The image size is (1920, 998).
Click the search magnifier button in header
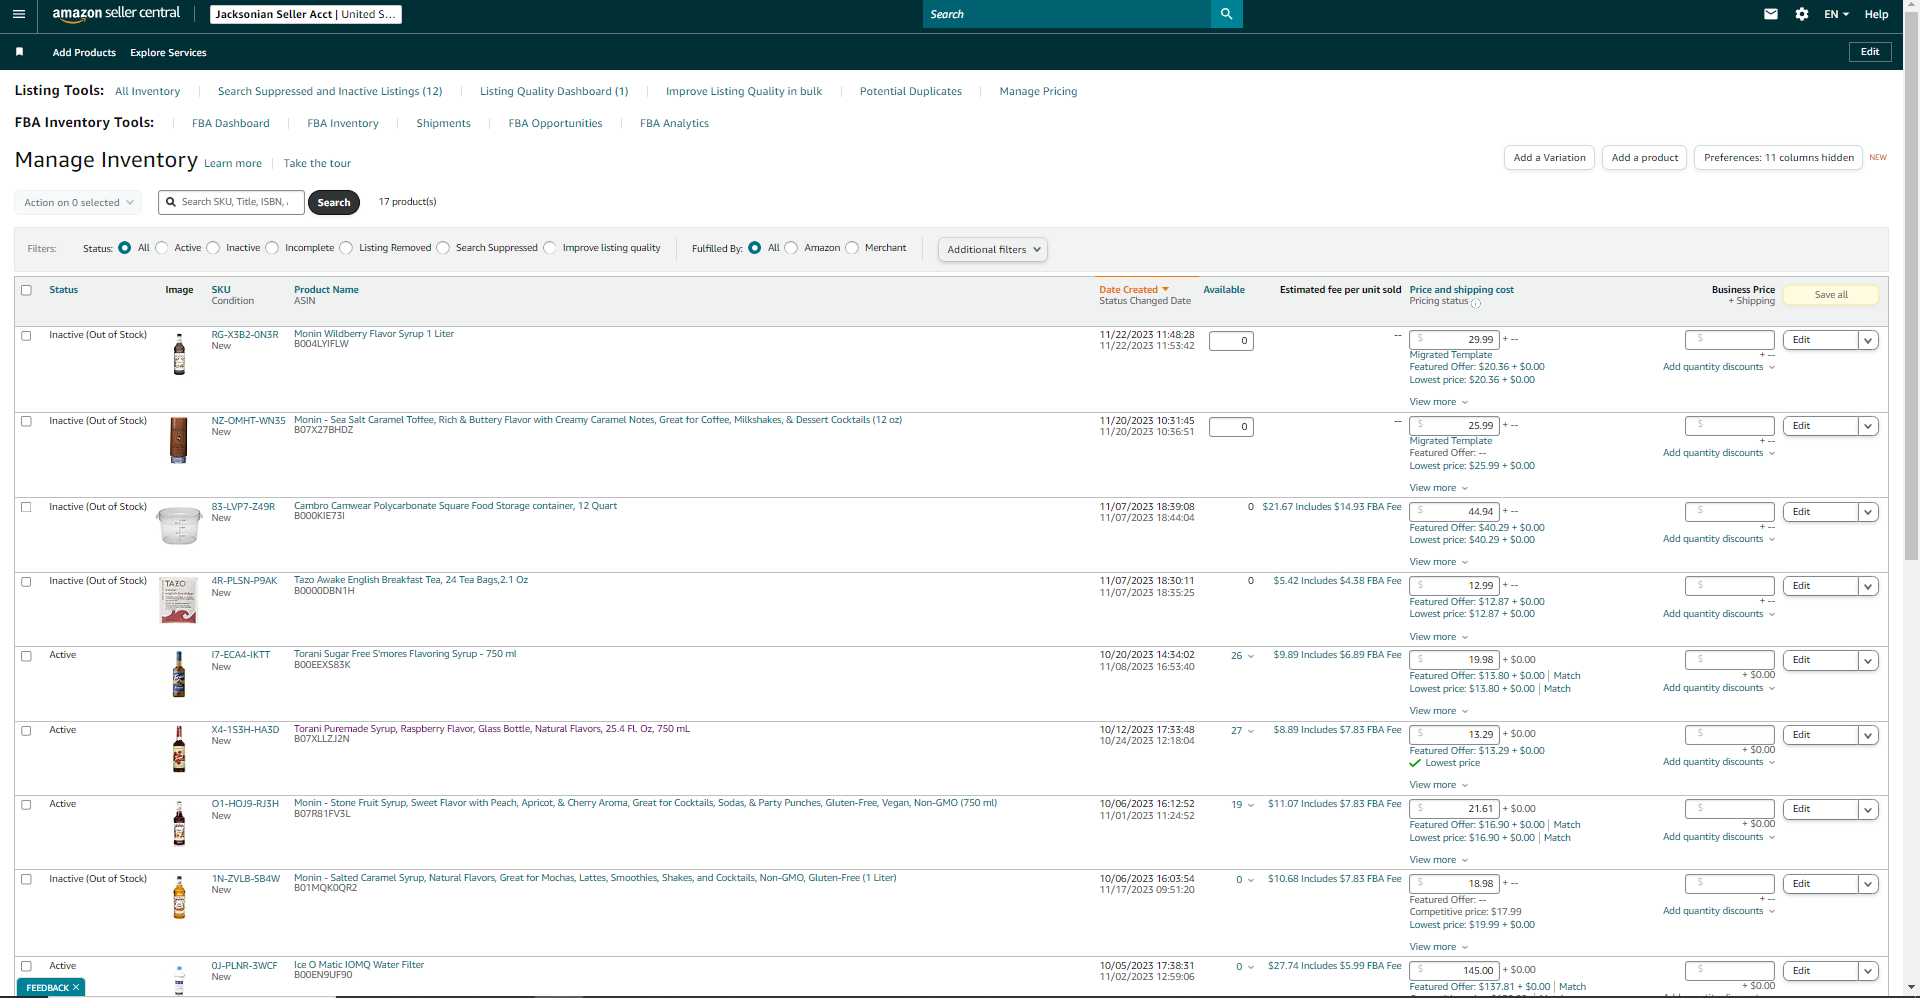(1226, 14)
